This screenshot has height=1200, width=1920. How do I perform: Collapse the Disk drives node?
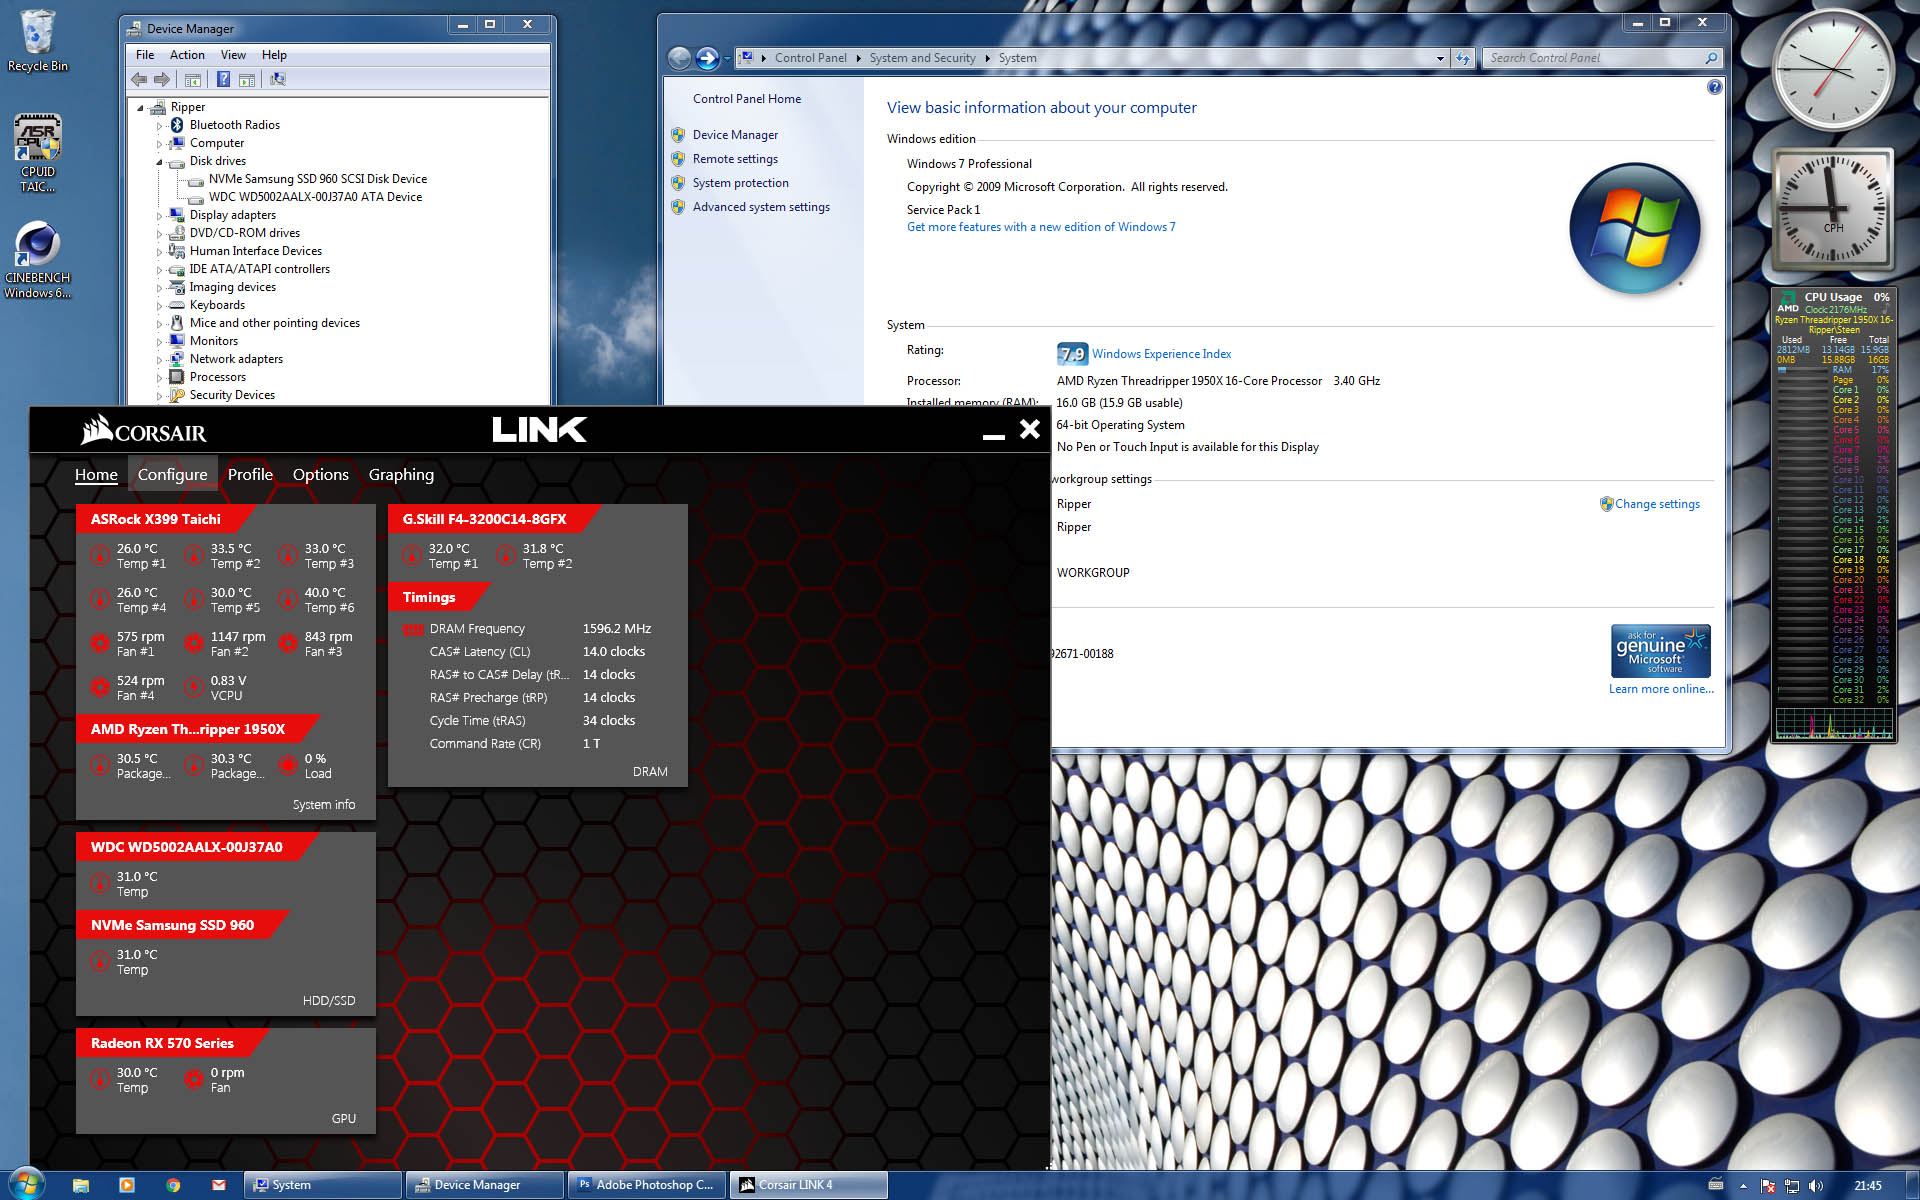pyautogui.click(x=159, y=161)
